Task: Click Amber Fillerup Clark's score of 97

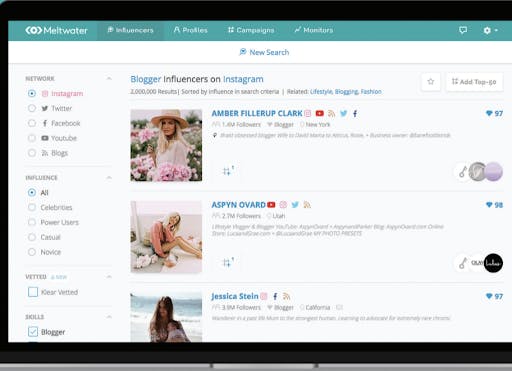Action: tap(494, 114)
